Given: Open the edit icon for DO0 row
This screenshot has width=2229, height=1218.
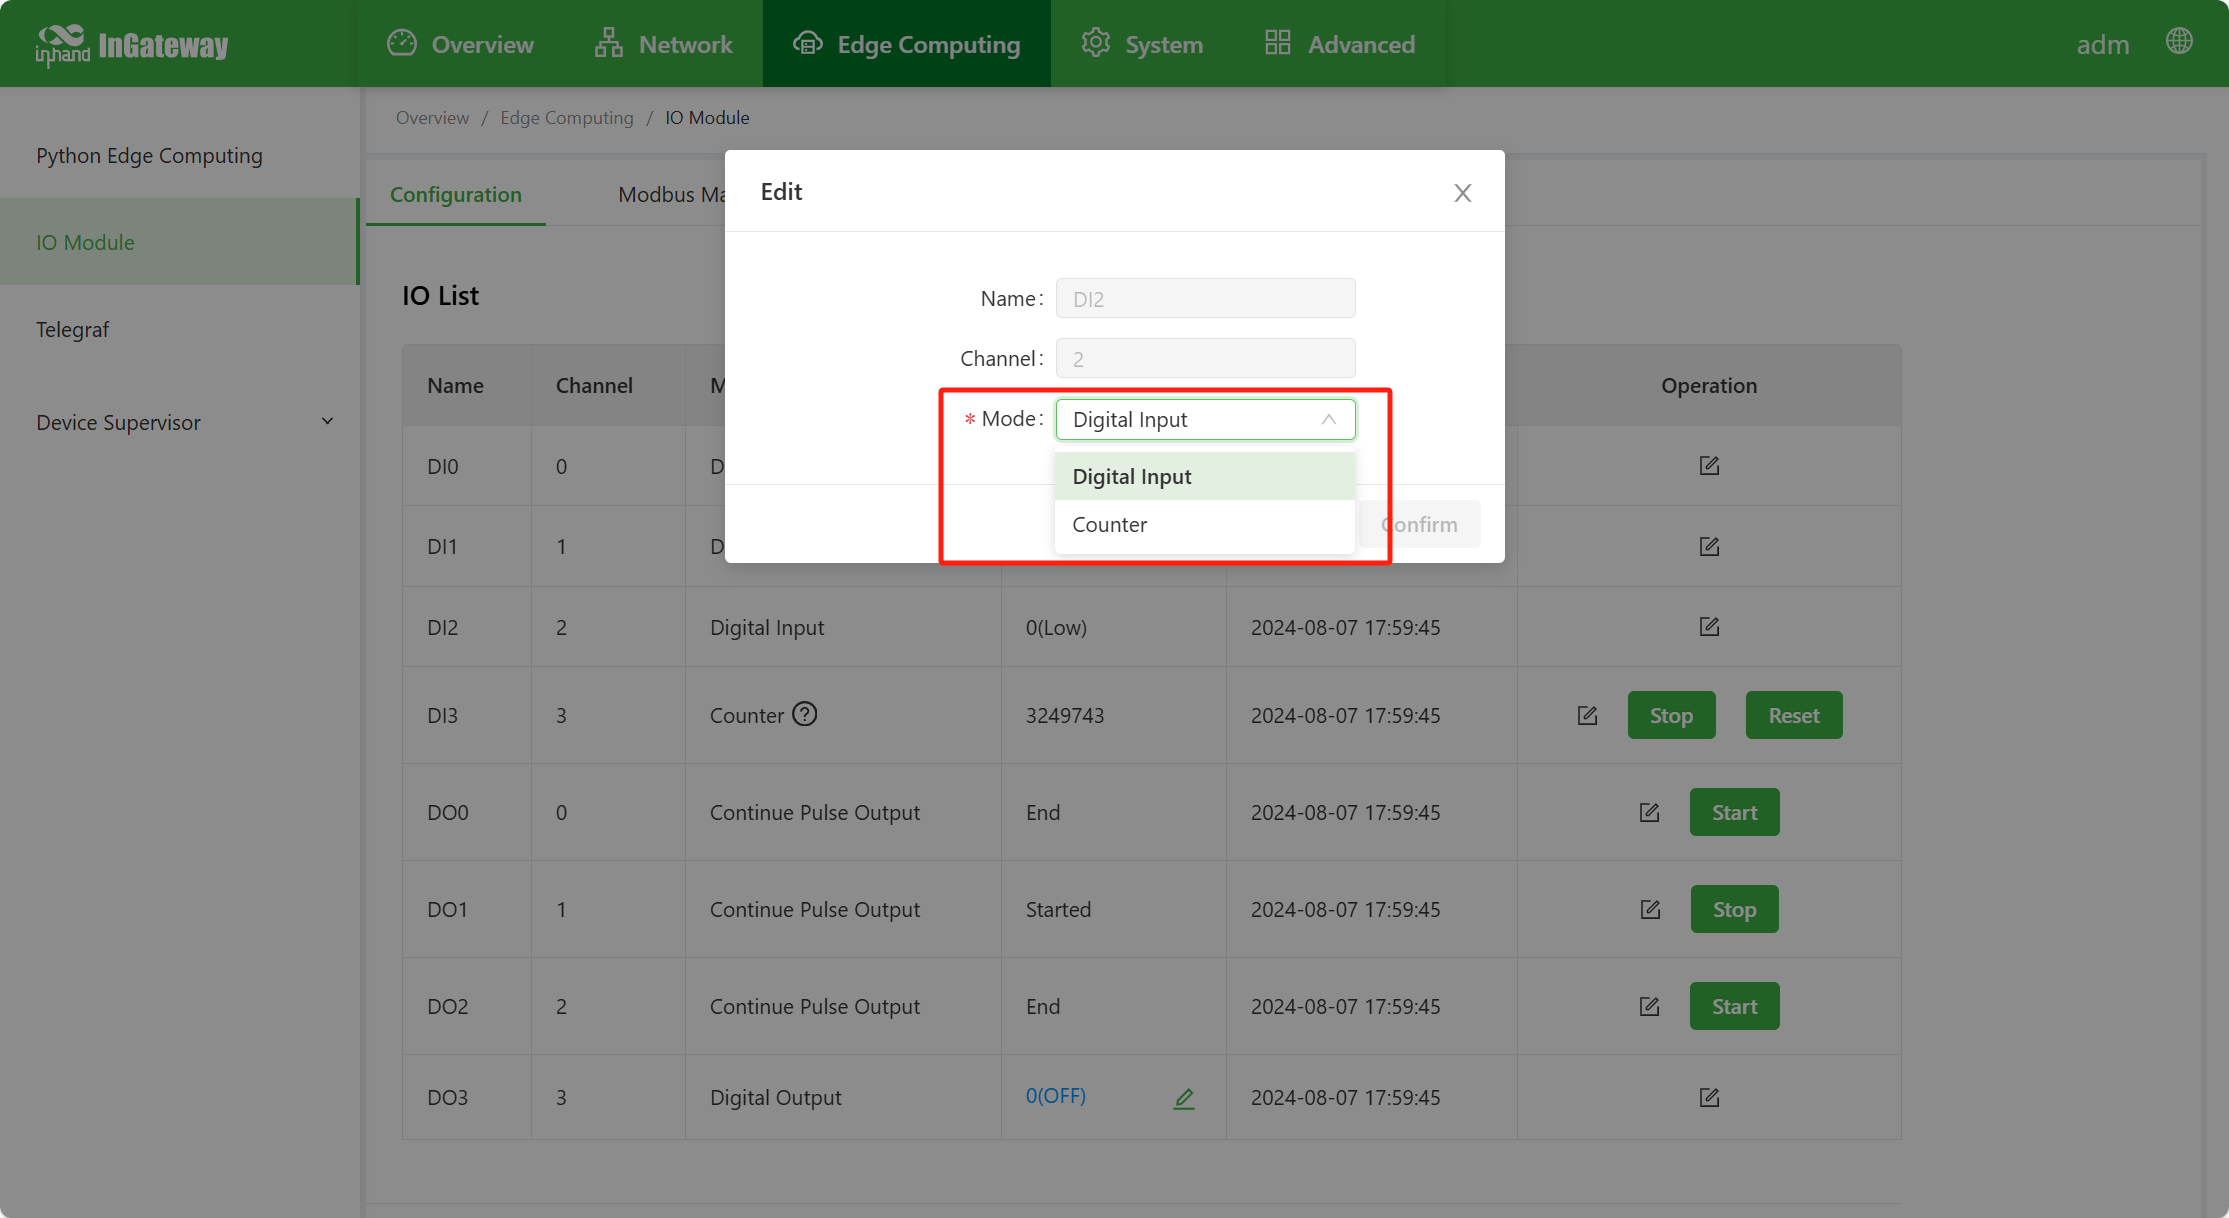Looking at the screenshot, I should [x=1649, y=813].
